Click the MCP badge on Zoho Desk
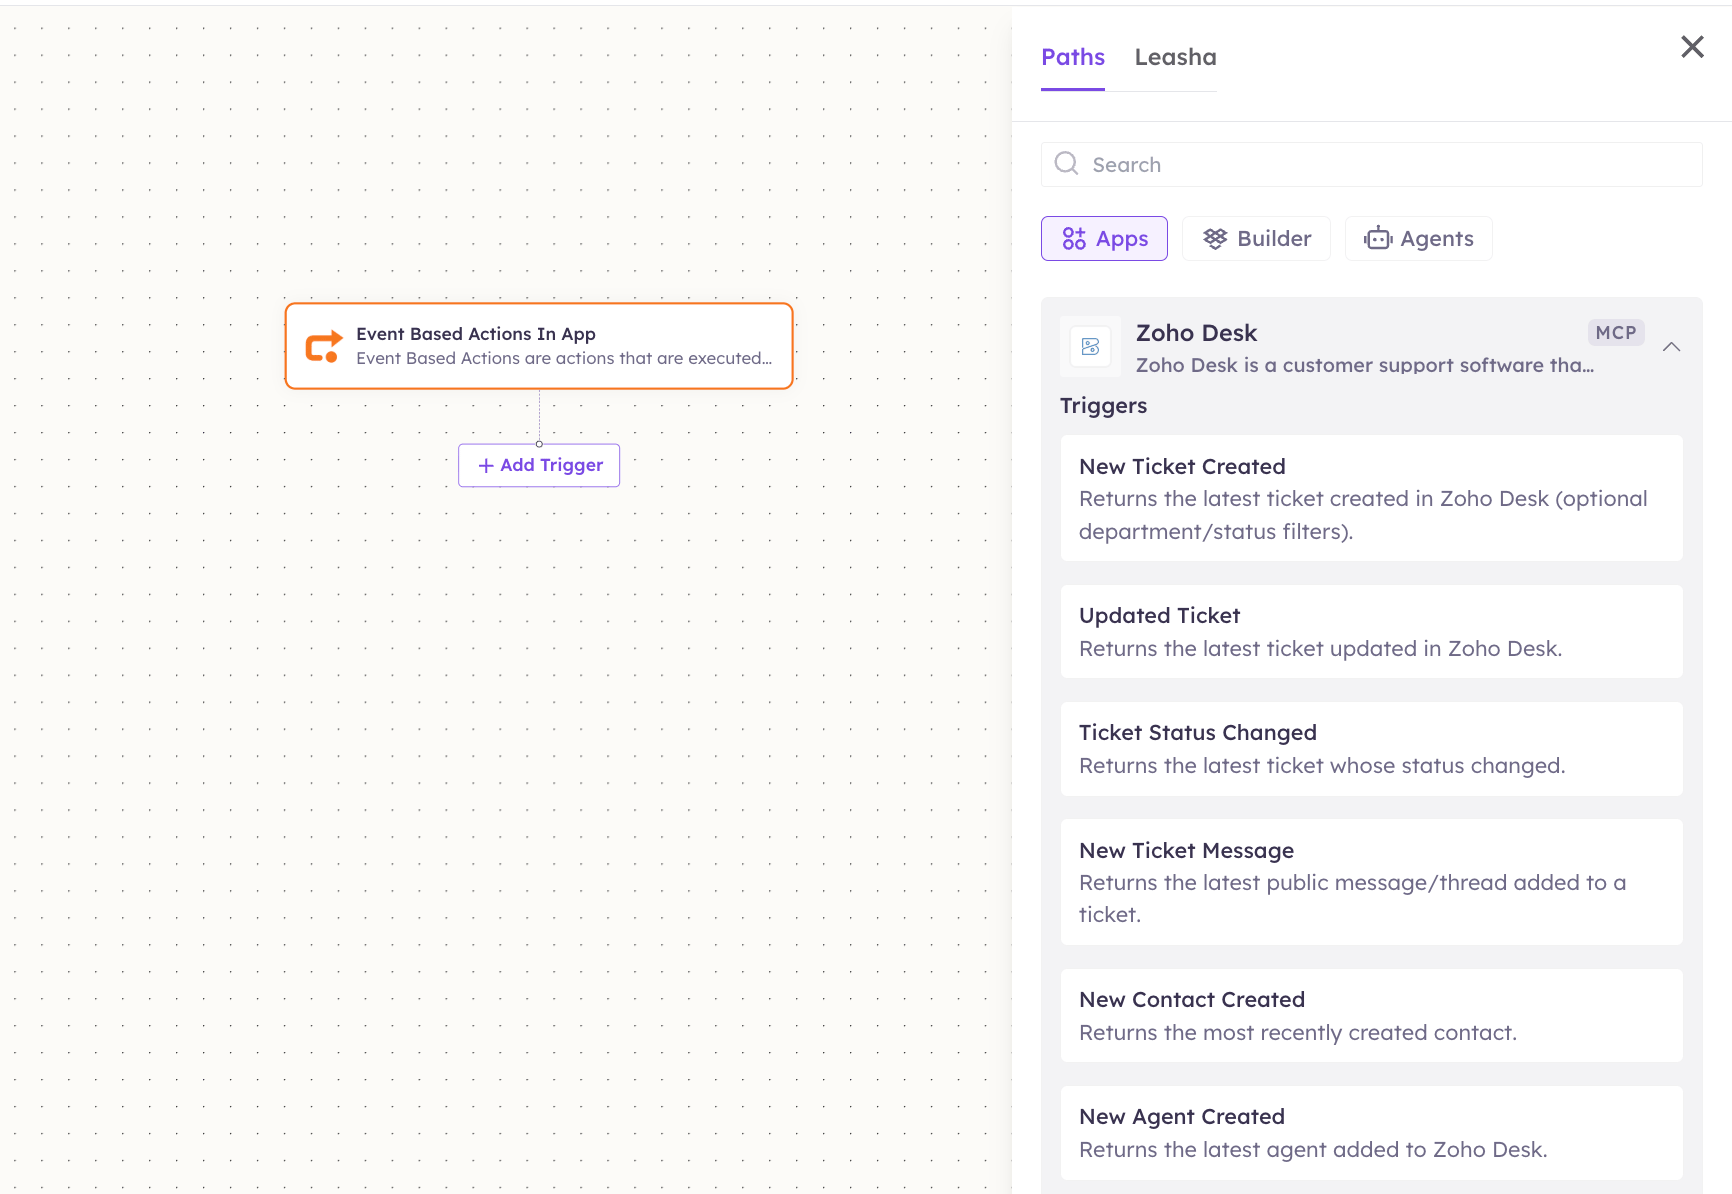The image size is (1732, 1194). 1615,333
